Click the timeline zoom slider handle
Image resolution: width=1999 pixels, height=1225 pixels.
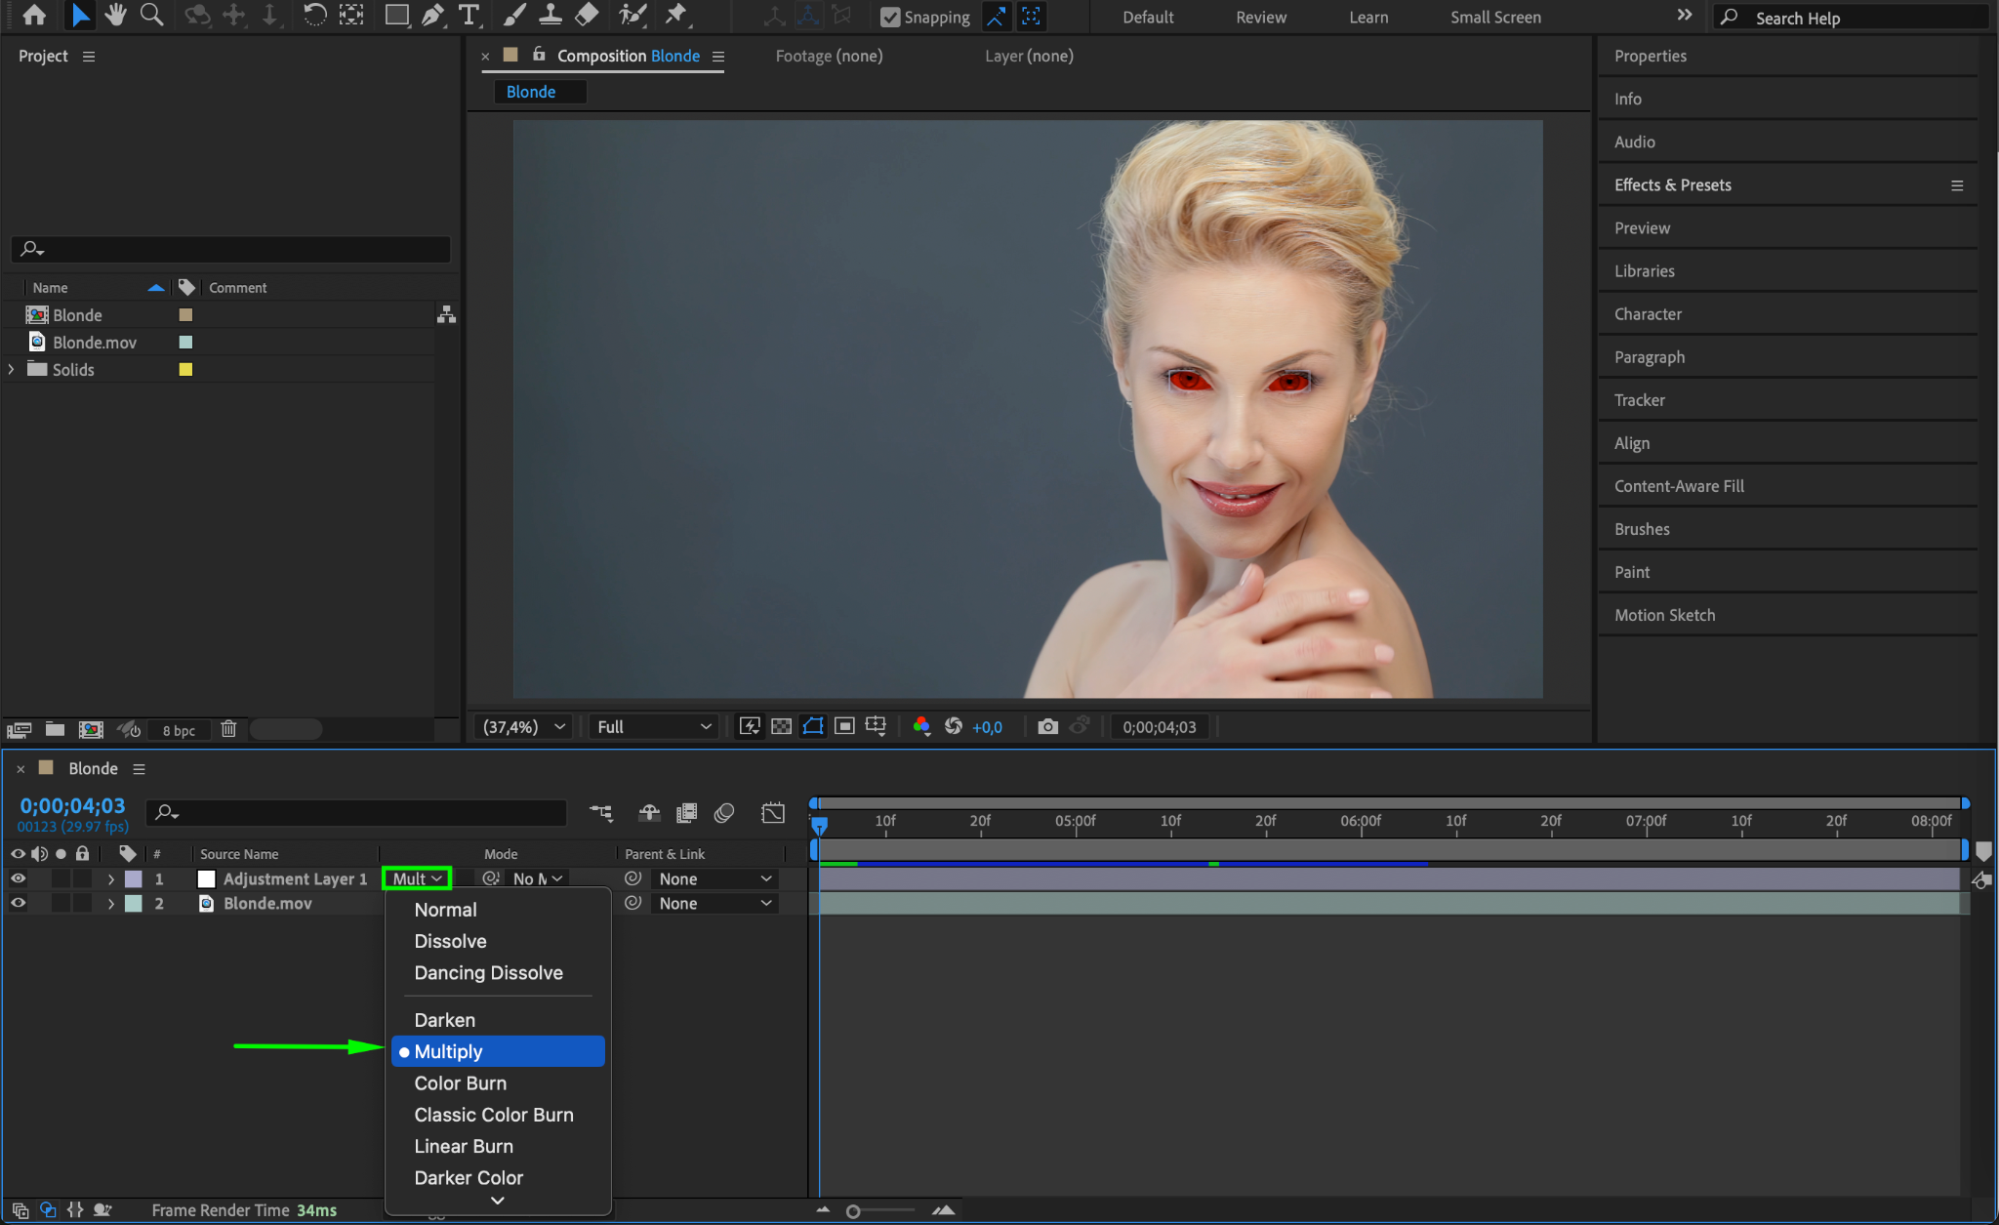click(x=853, y=1211)
